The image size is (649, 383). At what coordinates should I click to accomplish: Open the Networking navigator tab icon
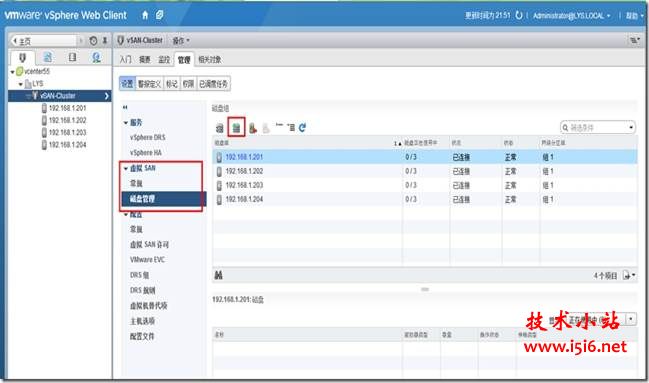click(96, 57)
